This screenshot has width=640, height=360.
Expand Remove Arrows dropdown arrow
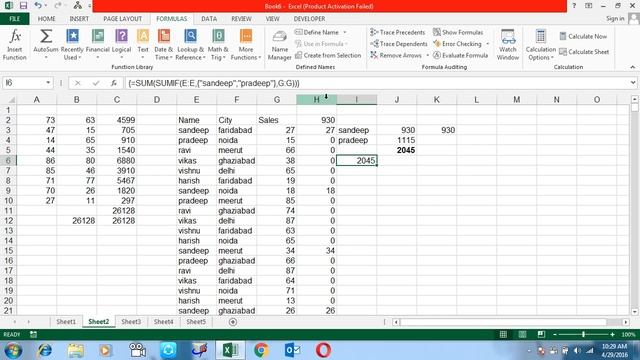[427, 55]
